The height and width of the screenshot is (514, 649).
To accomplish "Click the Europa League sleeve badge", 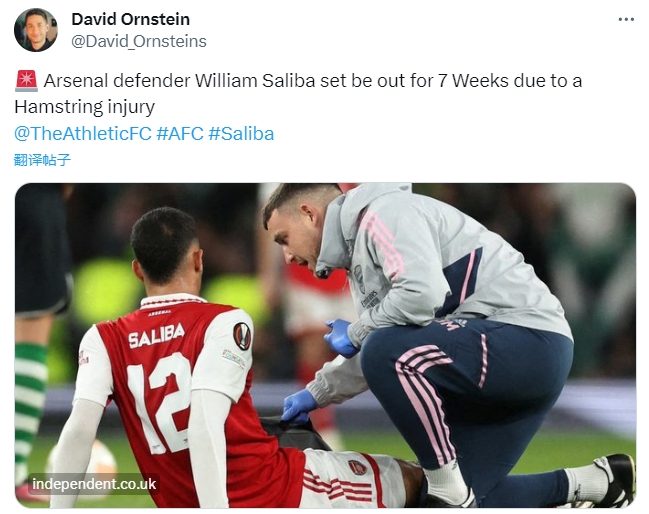I will pyautogui.click(x=242, y=336).
